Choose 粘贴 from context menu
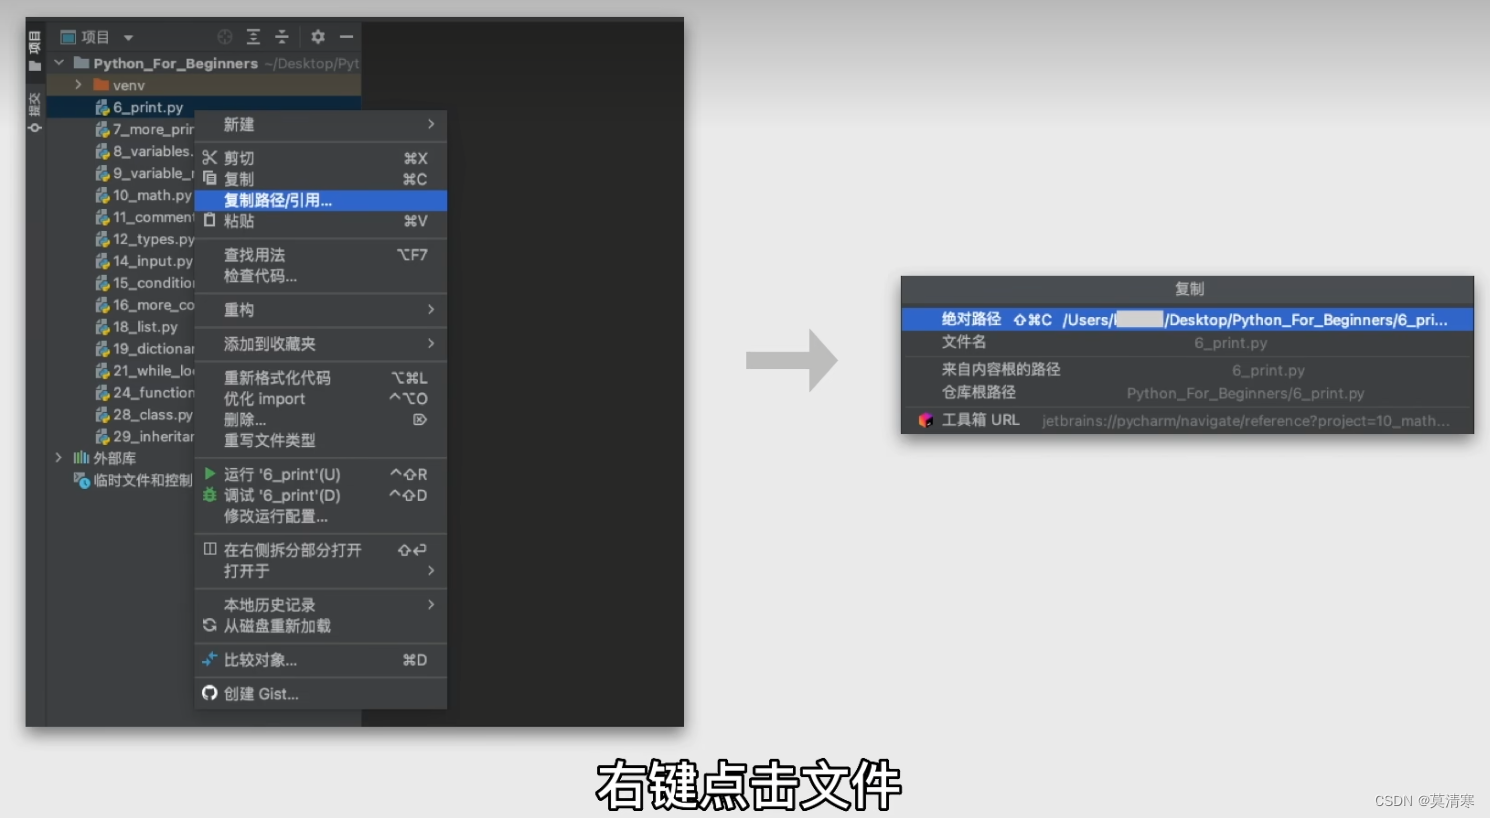The width and height of the screenshot is (1490, 818). 321,221
